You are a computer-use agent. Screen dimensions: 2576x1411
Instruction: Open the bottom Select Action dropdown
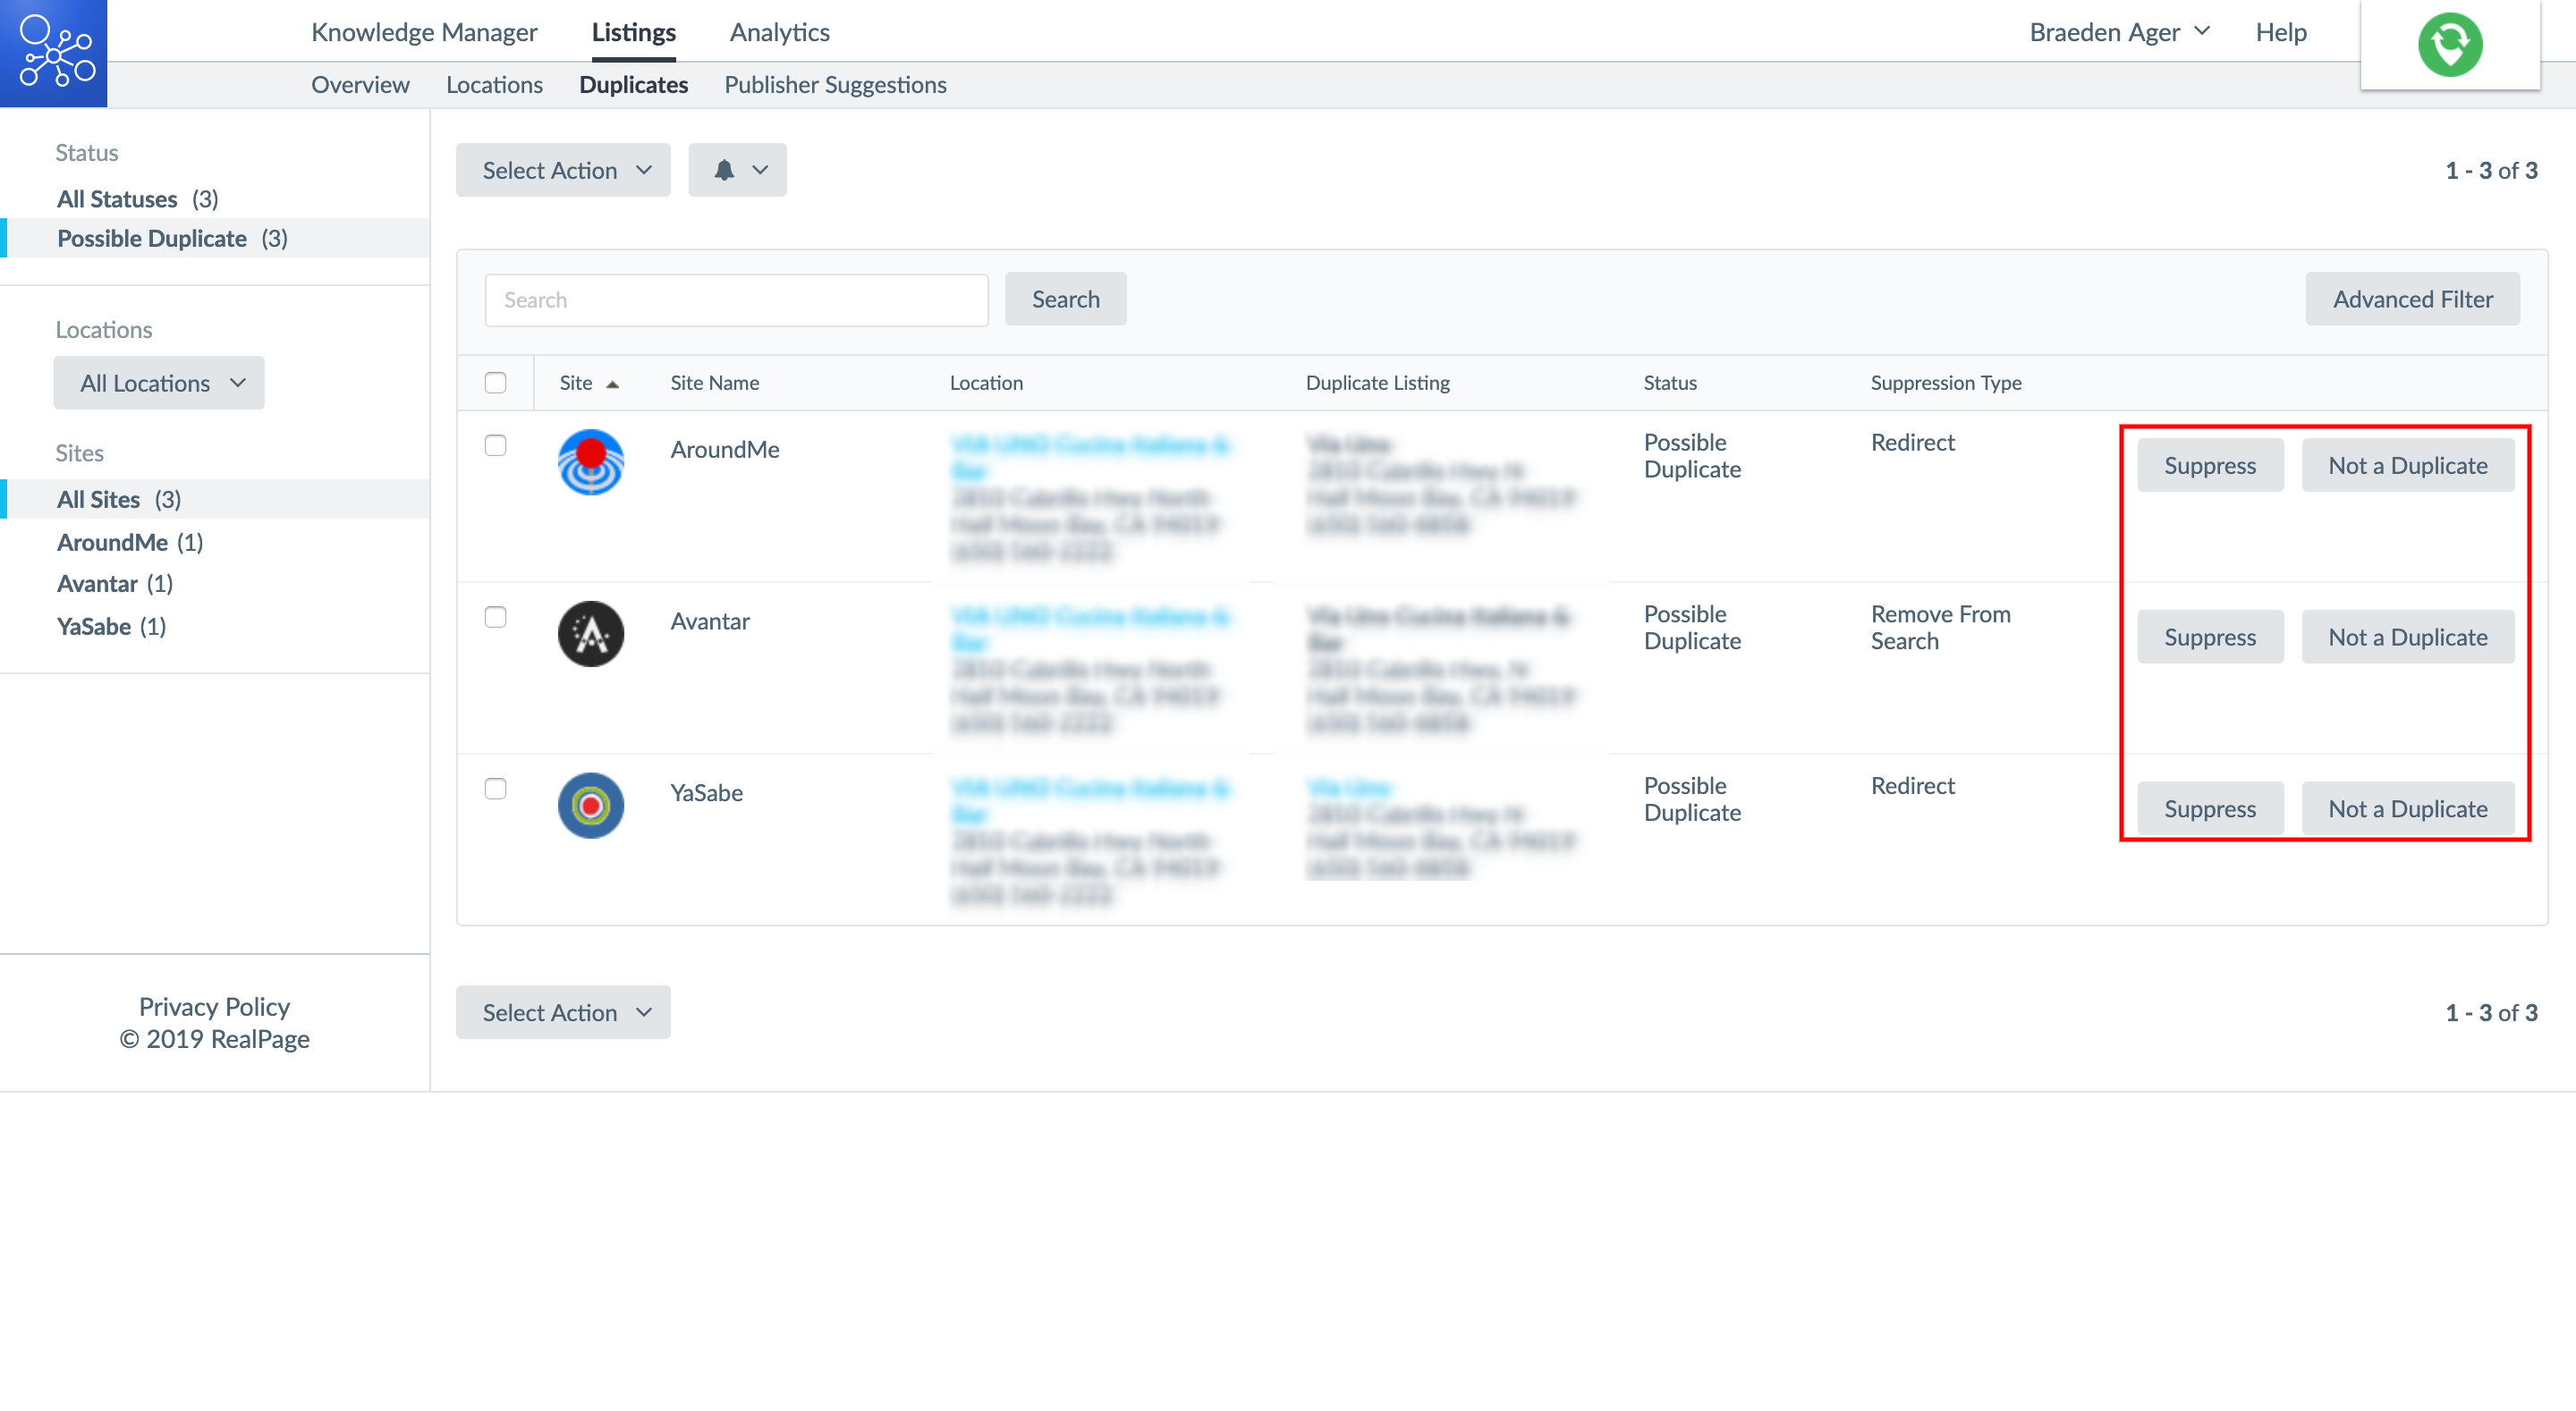pyautogui.click(x=563, y=1012)
